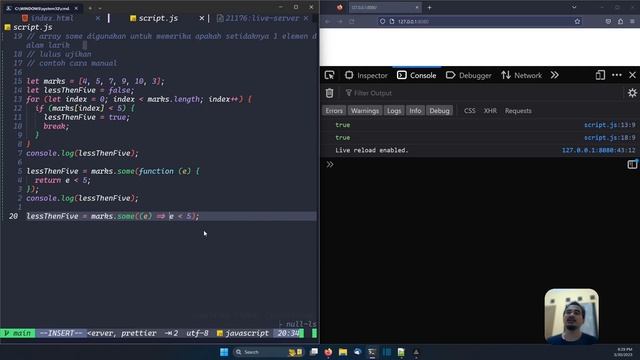Screen dimensions: 640x360
Task: Open console settings gear
Action: (632, 93)
